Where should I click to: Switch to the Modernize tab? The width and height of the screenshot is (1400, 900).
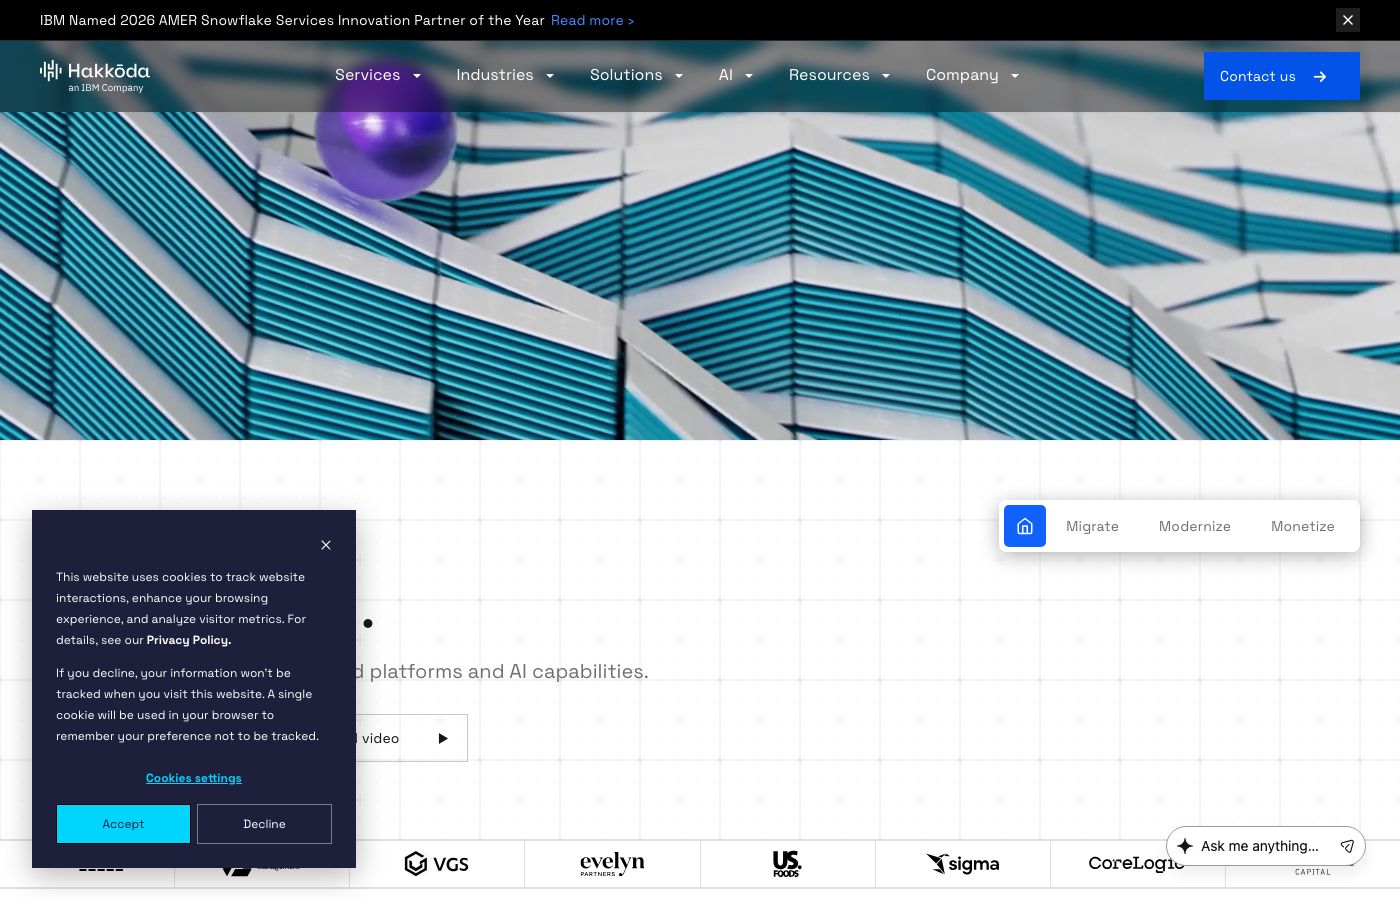pos(1195,526)
